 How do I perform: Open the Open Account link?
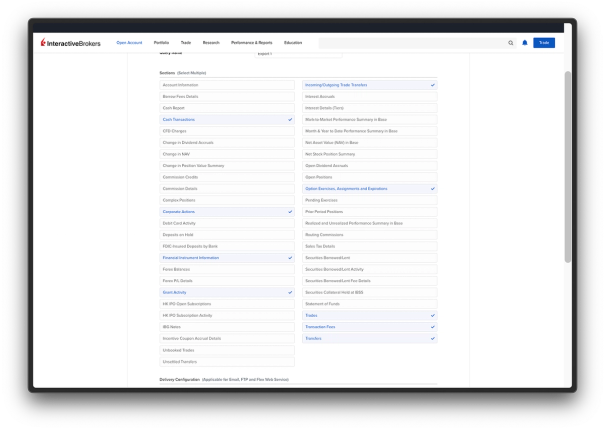pyautogui.click(x=129, y=43)
